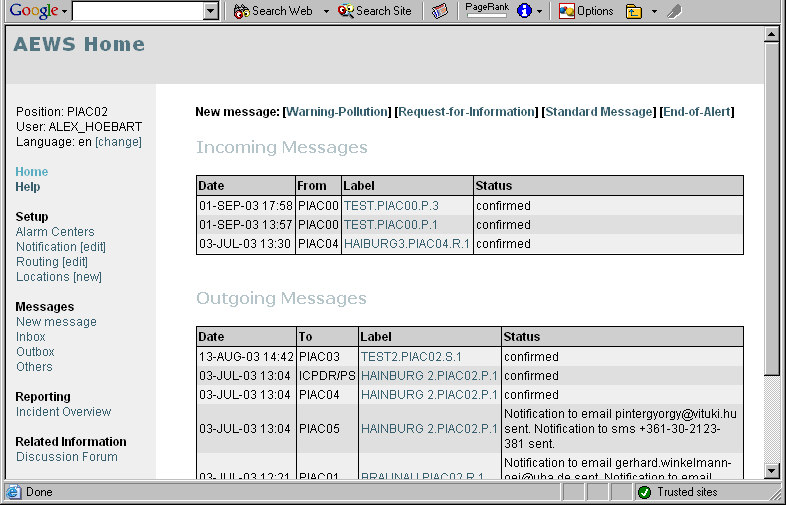Open Google toolbar Options

tap(586, 11)
